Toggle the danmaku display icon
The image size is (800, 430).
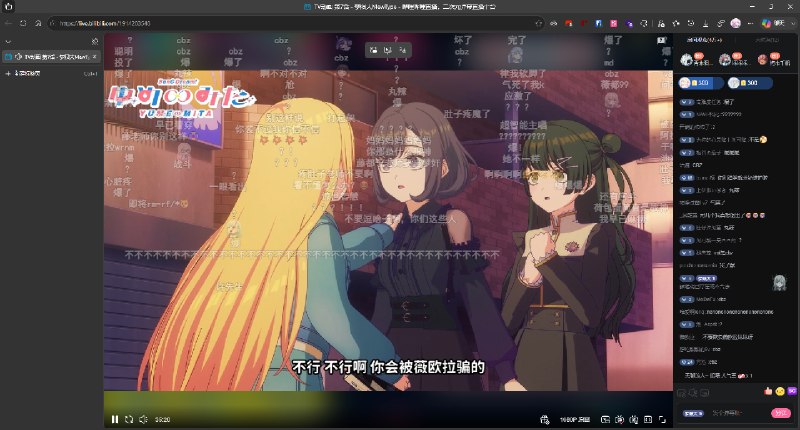tap(605, 419)
